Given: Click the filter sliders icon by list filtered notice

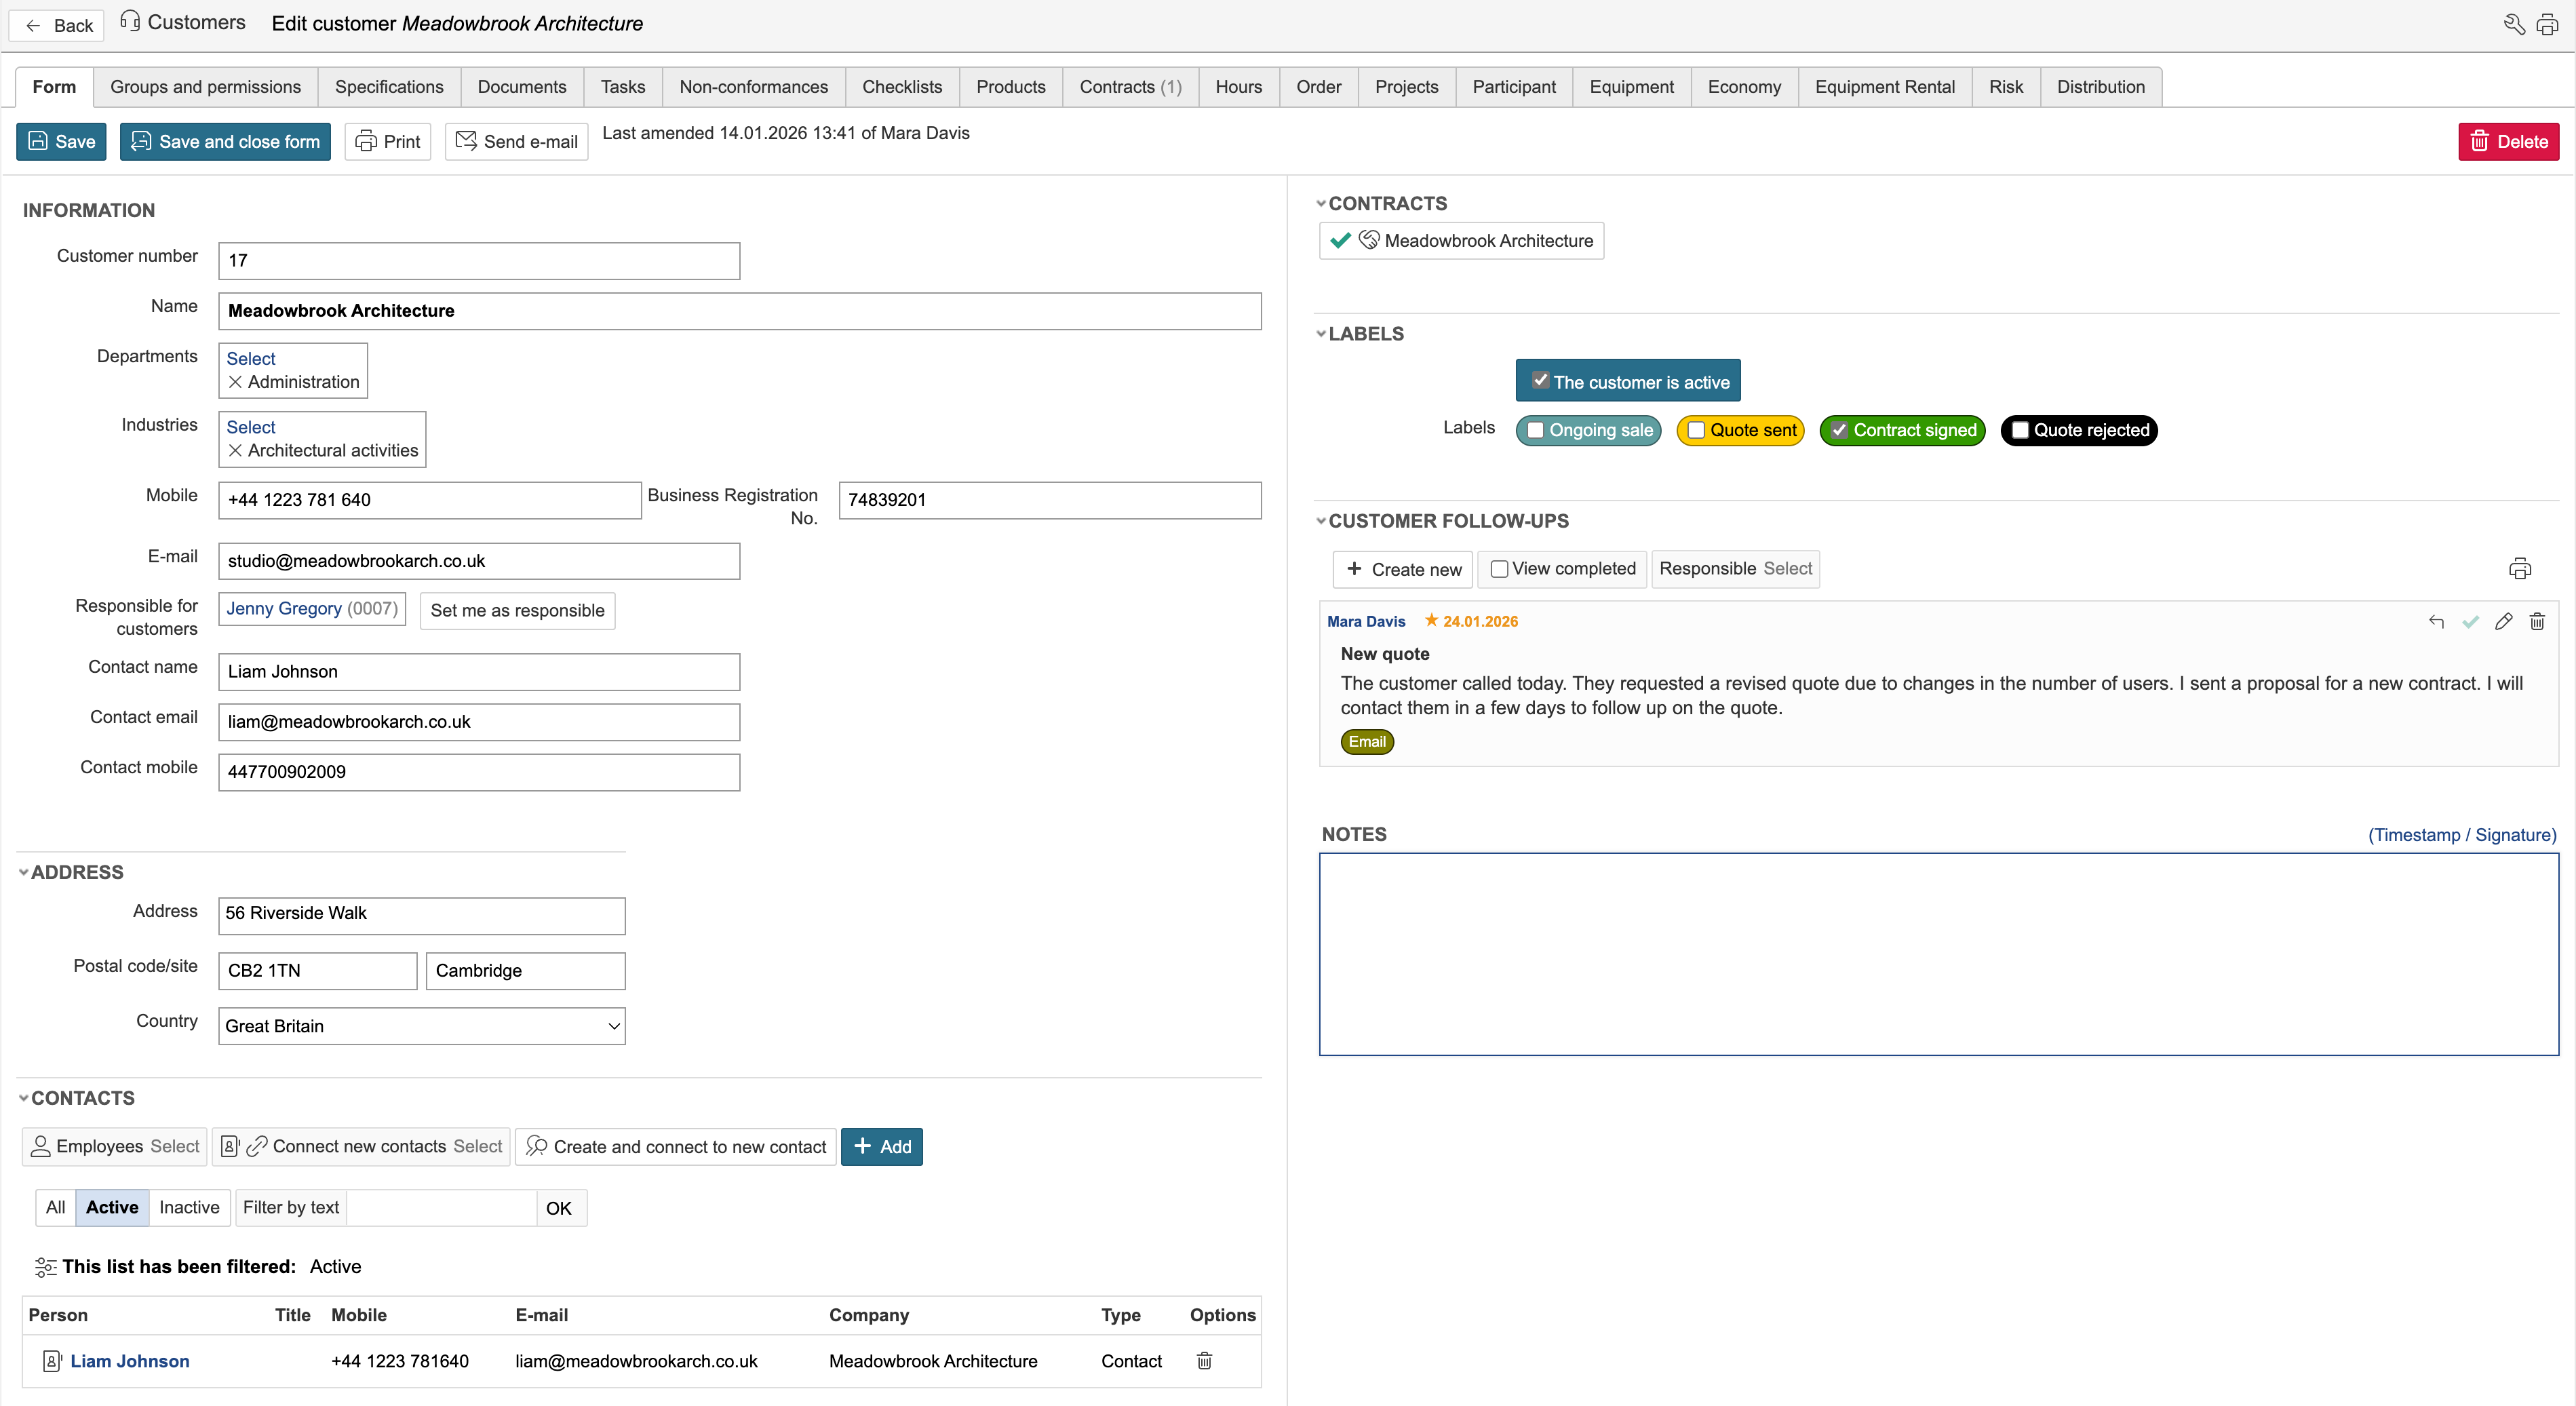Looking at the screenshot, I should 45,1267.
